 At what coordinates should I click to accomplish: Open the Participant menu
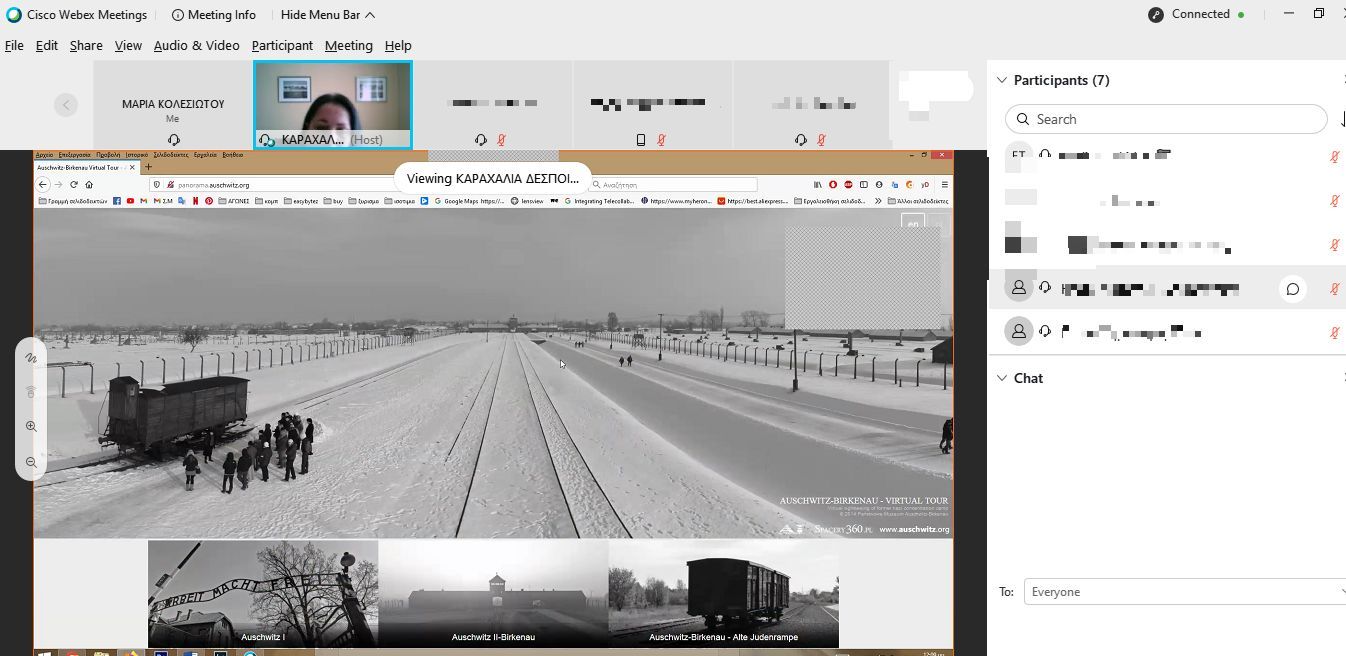(x=282, y=46)
